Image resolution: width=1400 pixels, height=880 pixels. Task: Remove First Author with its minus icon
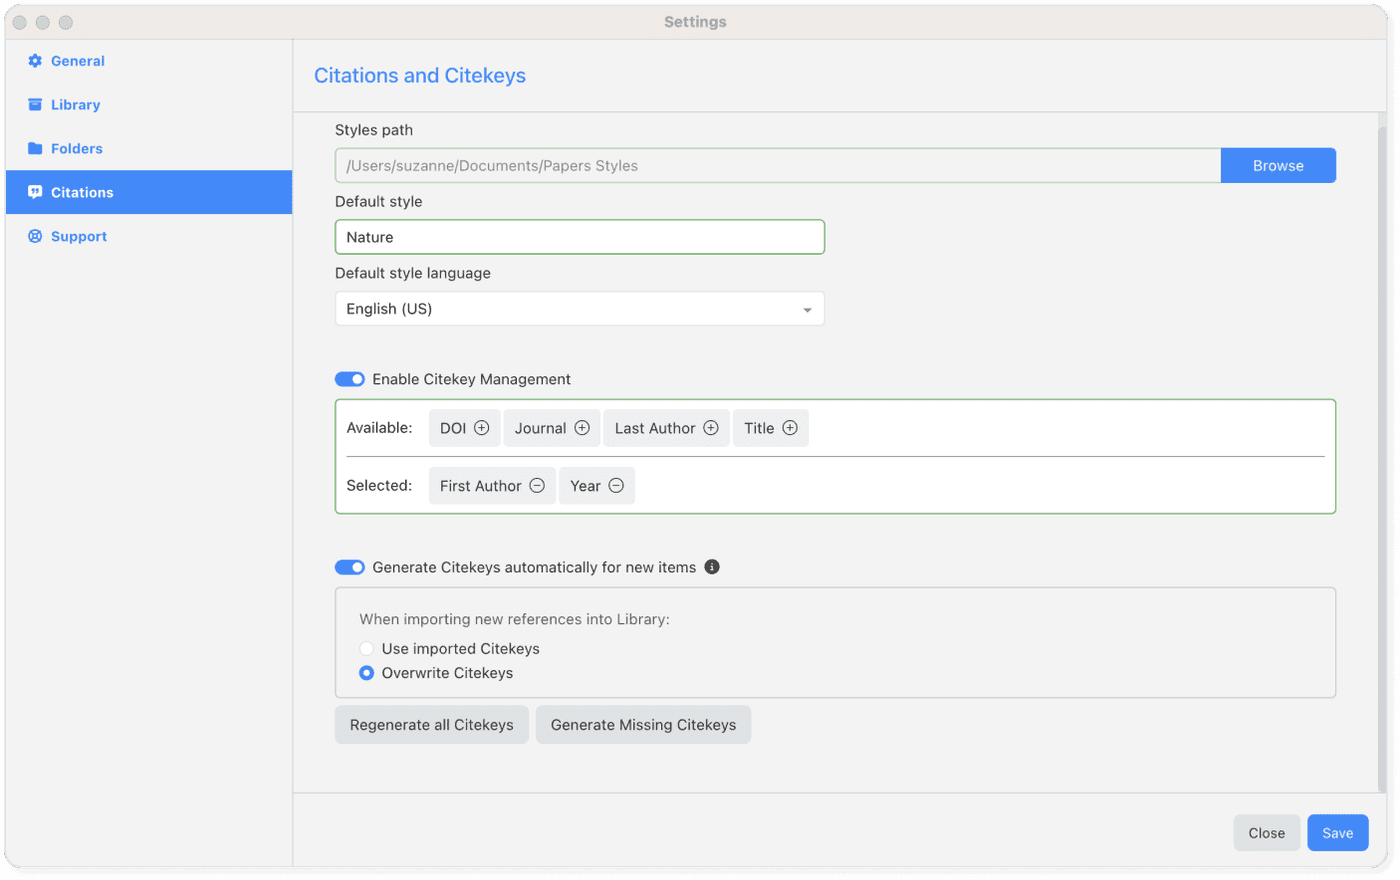coord(537,485)
